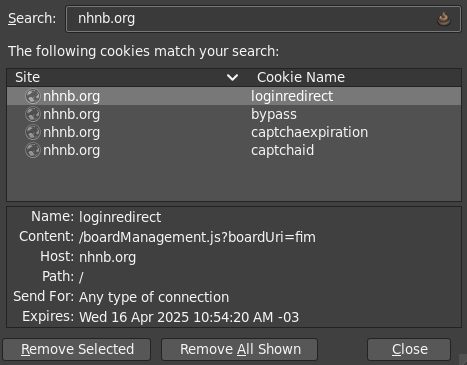The width and height of the screenshot is (467, 365).
Task: Close the cookies dialog
Action: (409, 349)
